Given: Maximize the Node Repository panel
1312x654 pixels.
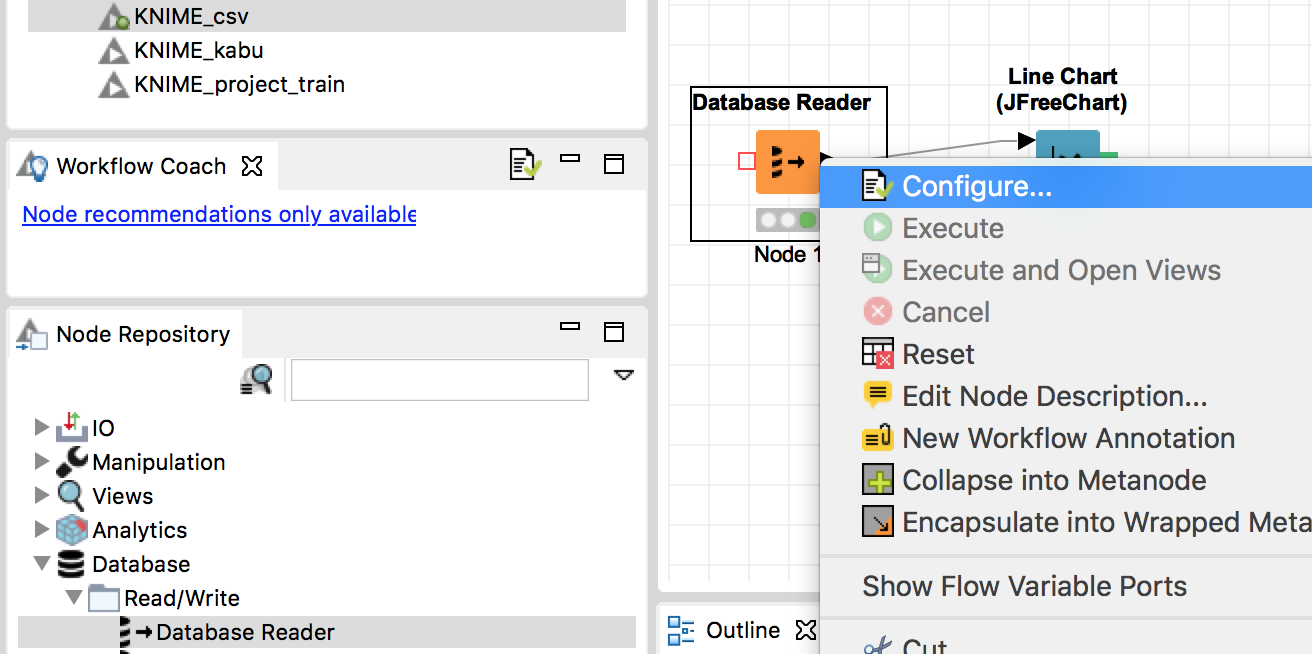Looking at the screenshot, I should click(x=614, y=331).
